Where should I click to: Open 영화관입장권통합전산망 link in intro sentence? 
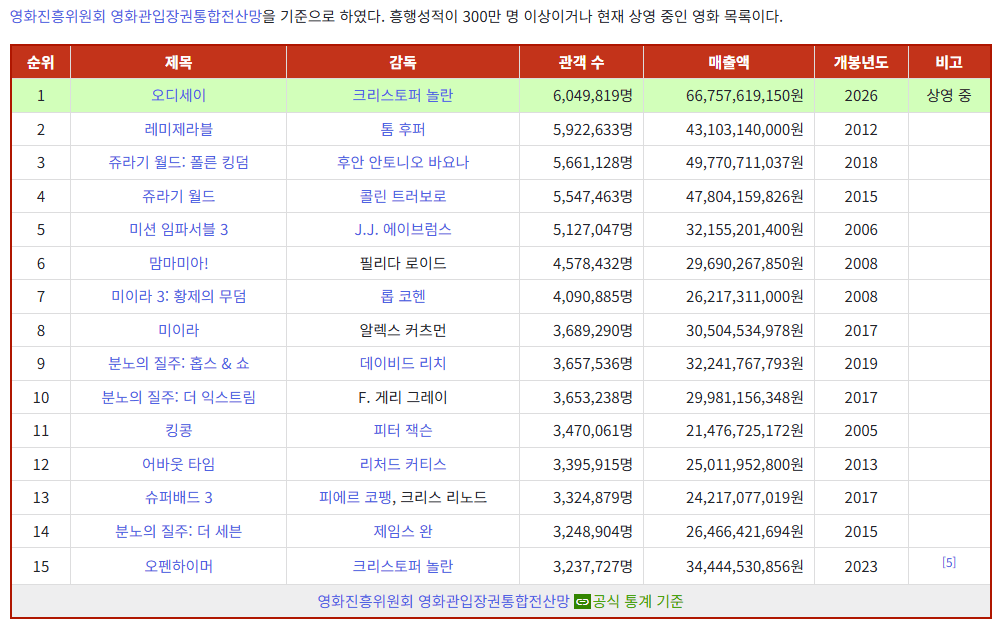click(186, 17)
